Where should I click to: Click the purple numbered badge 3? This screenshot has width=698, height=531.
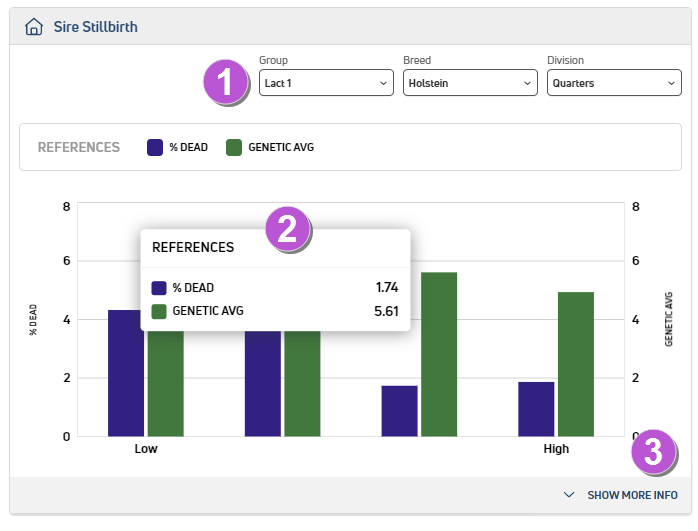653,452
